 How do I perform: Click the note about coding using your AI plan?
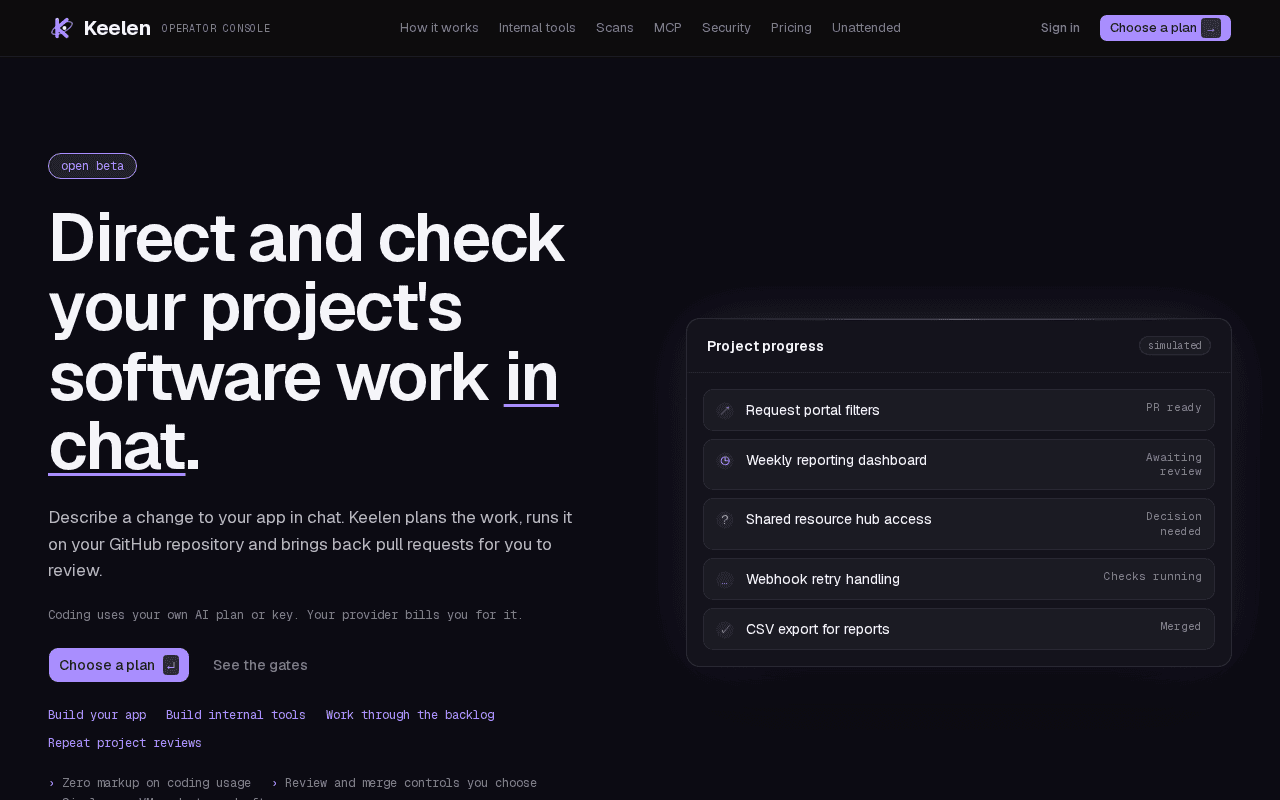click(285, 615)
